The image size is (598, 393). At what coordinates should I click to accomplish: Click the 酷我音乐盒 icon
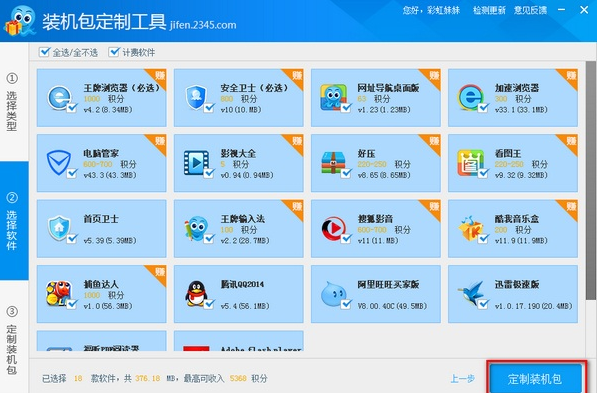click(x=471, y=229)
